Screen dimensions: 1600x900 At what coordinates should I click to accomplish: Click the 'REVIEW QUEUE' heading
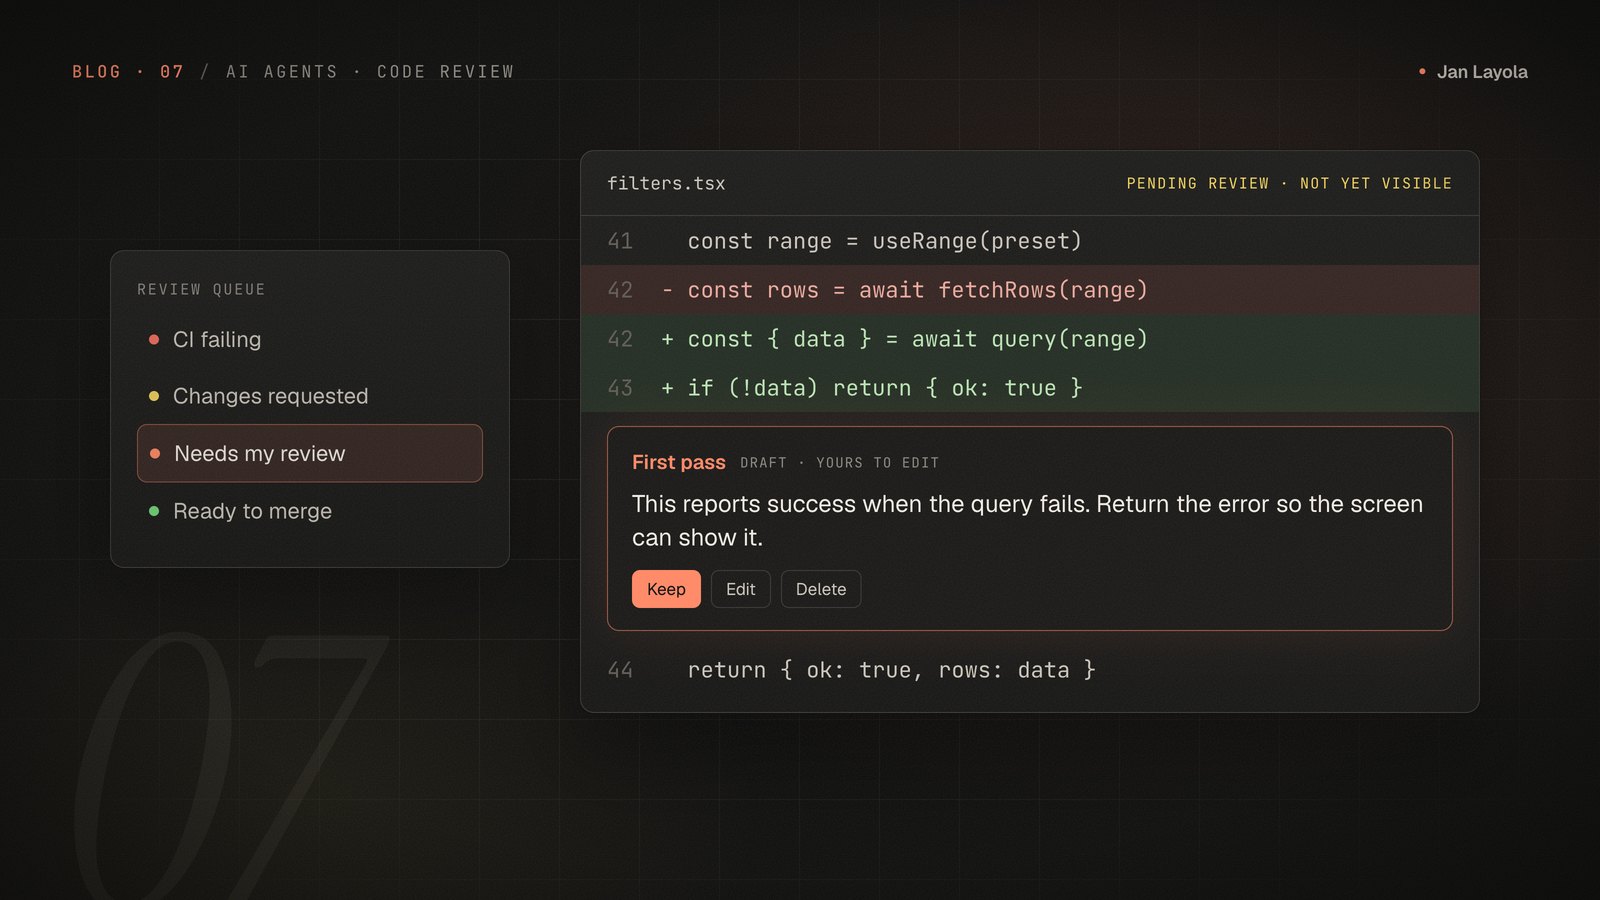(x=201, y=290)
